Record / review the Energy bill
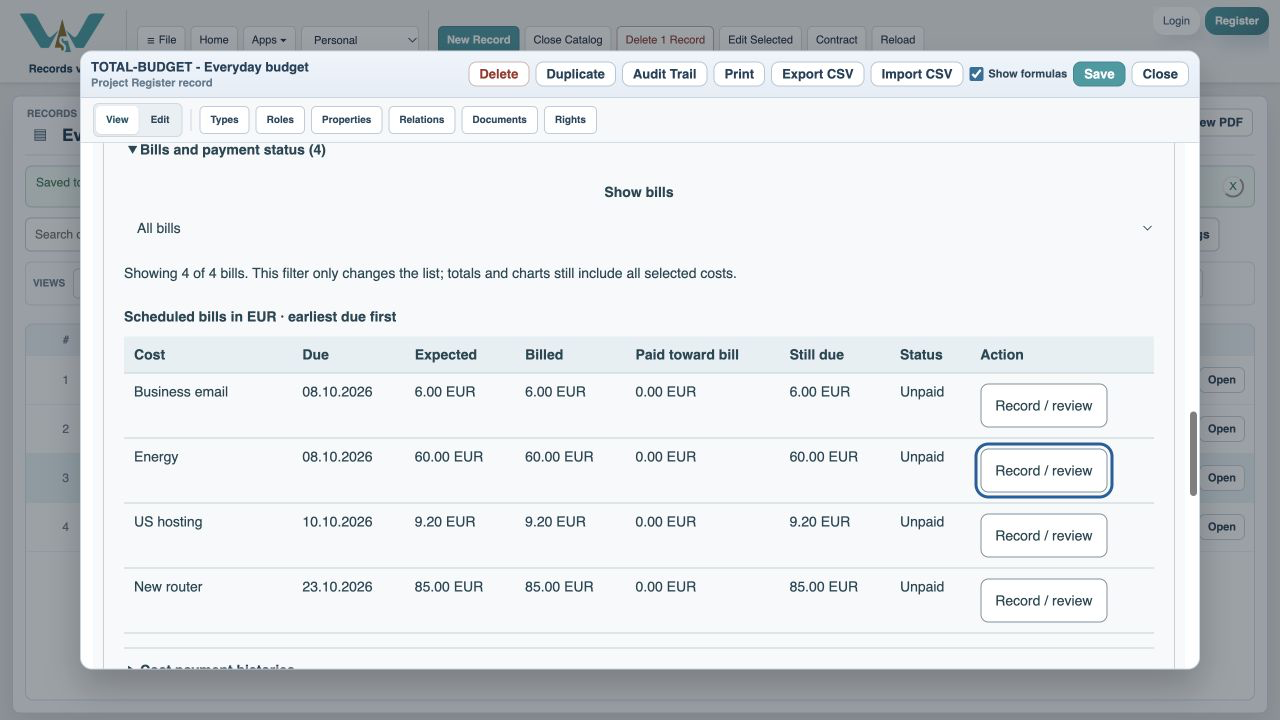This screenshot has width=1280, height=720. click(1044, 471)
